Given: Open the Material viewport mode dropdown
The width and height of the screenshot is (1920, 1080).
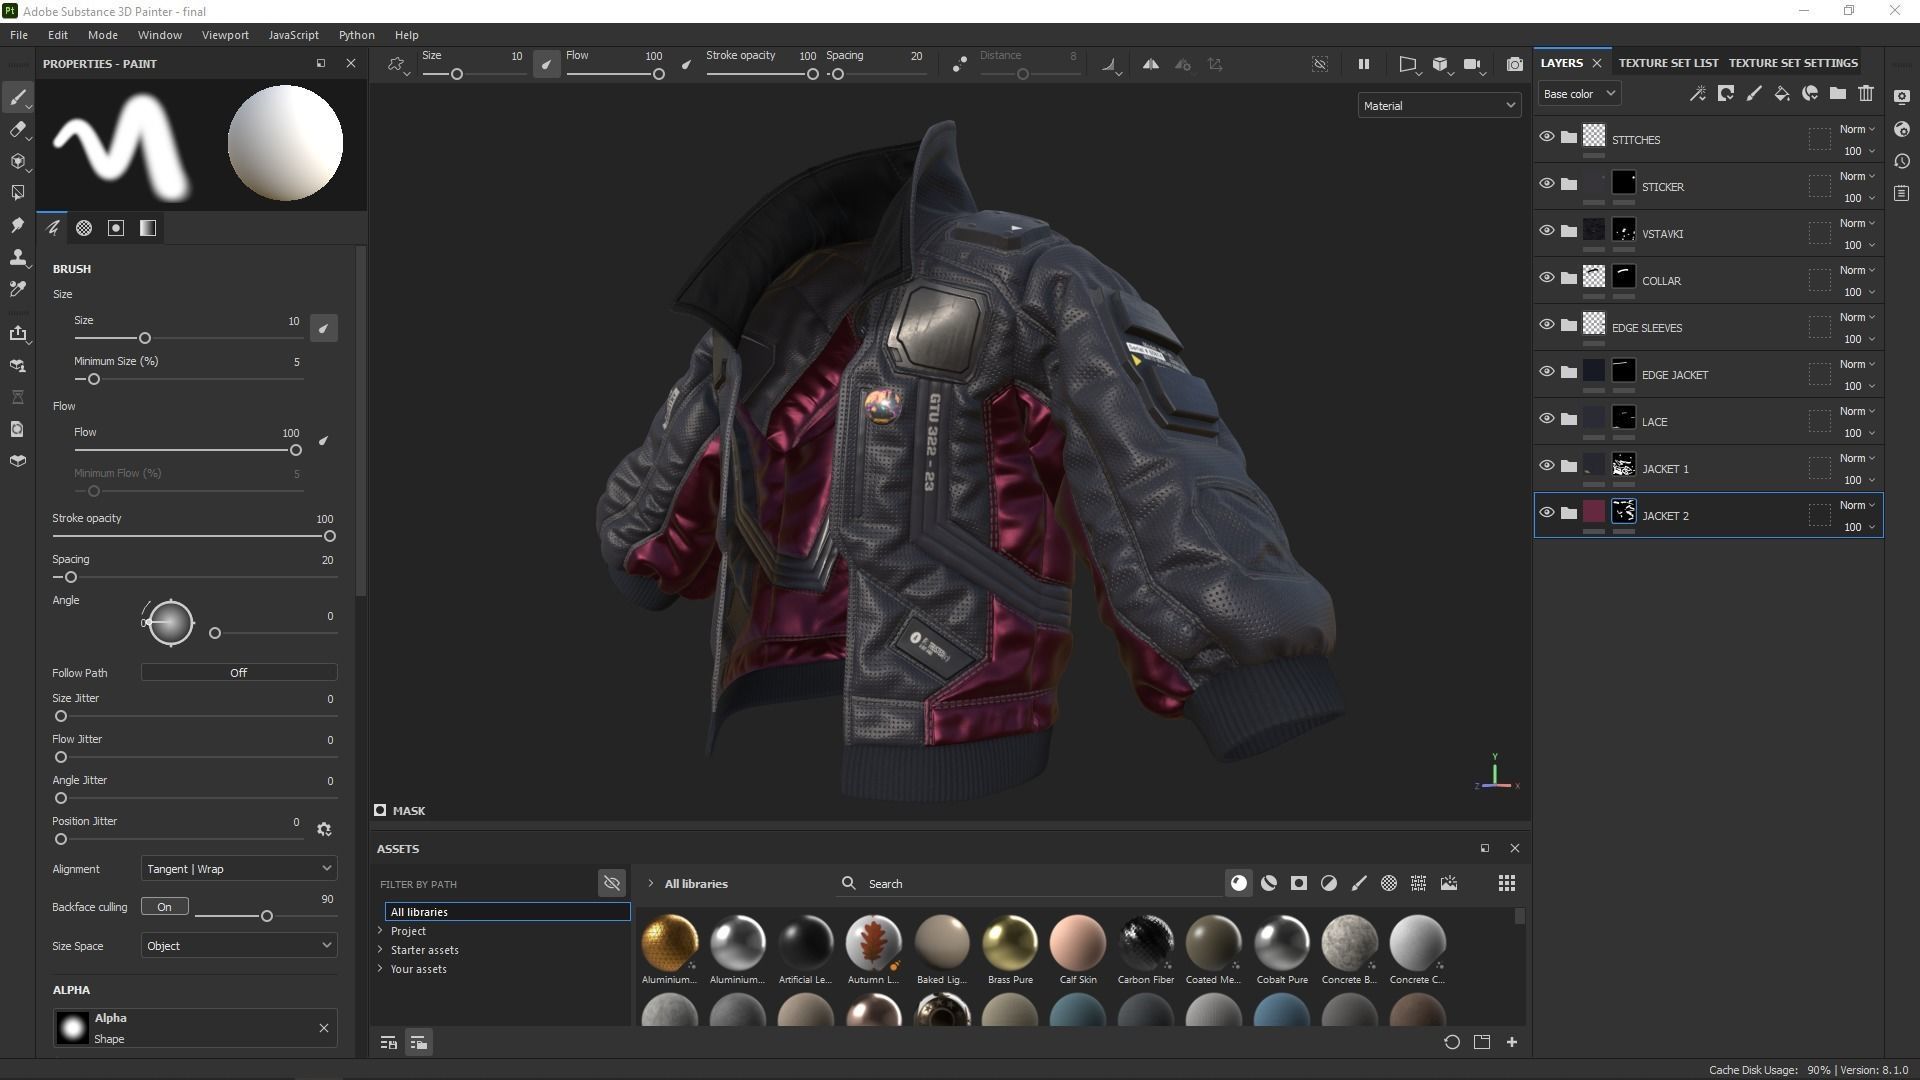Looking at the screenshot, I should pos(1439,105).
